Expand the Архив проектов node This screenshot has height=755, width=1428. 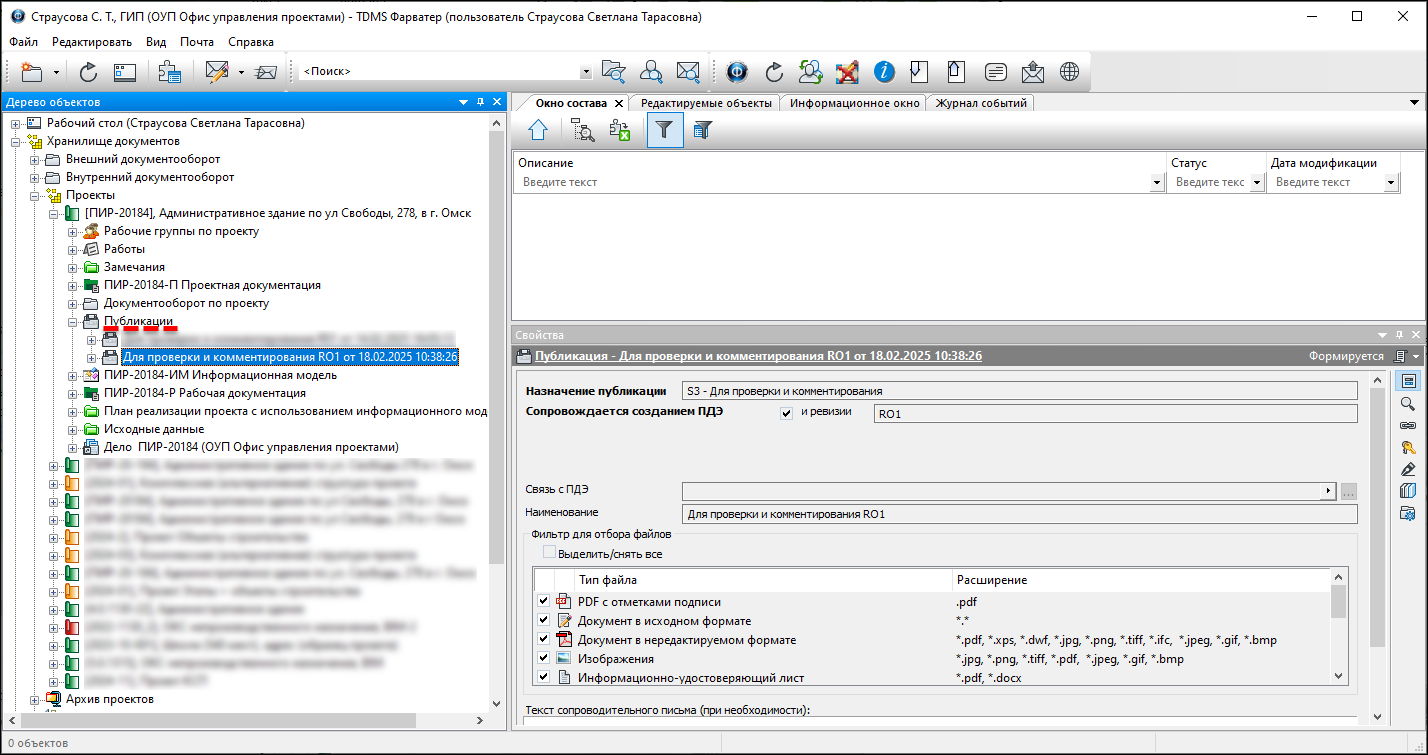tap(35, 699)
